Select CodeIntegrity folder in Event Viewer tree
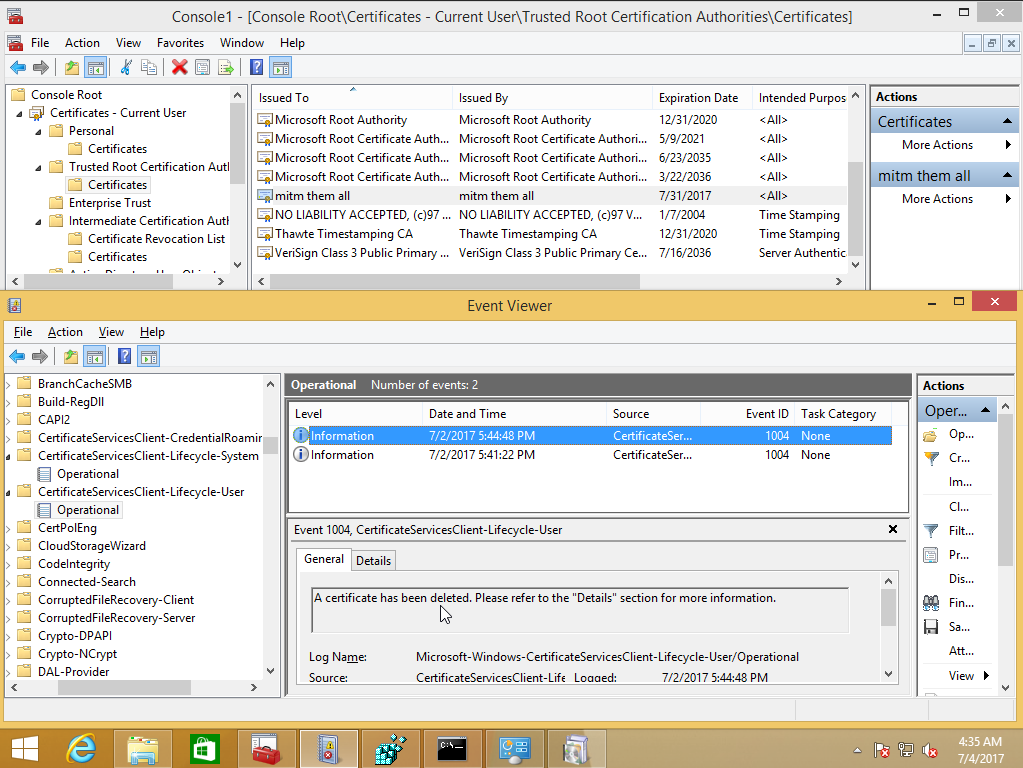Image resolution: width=1023 pixels, height=768 pixels. point(74,564)
